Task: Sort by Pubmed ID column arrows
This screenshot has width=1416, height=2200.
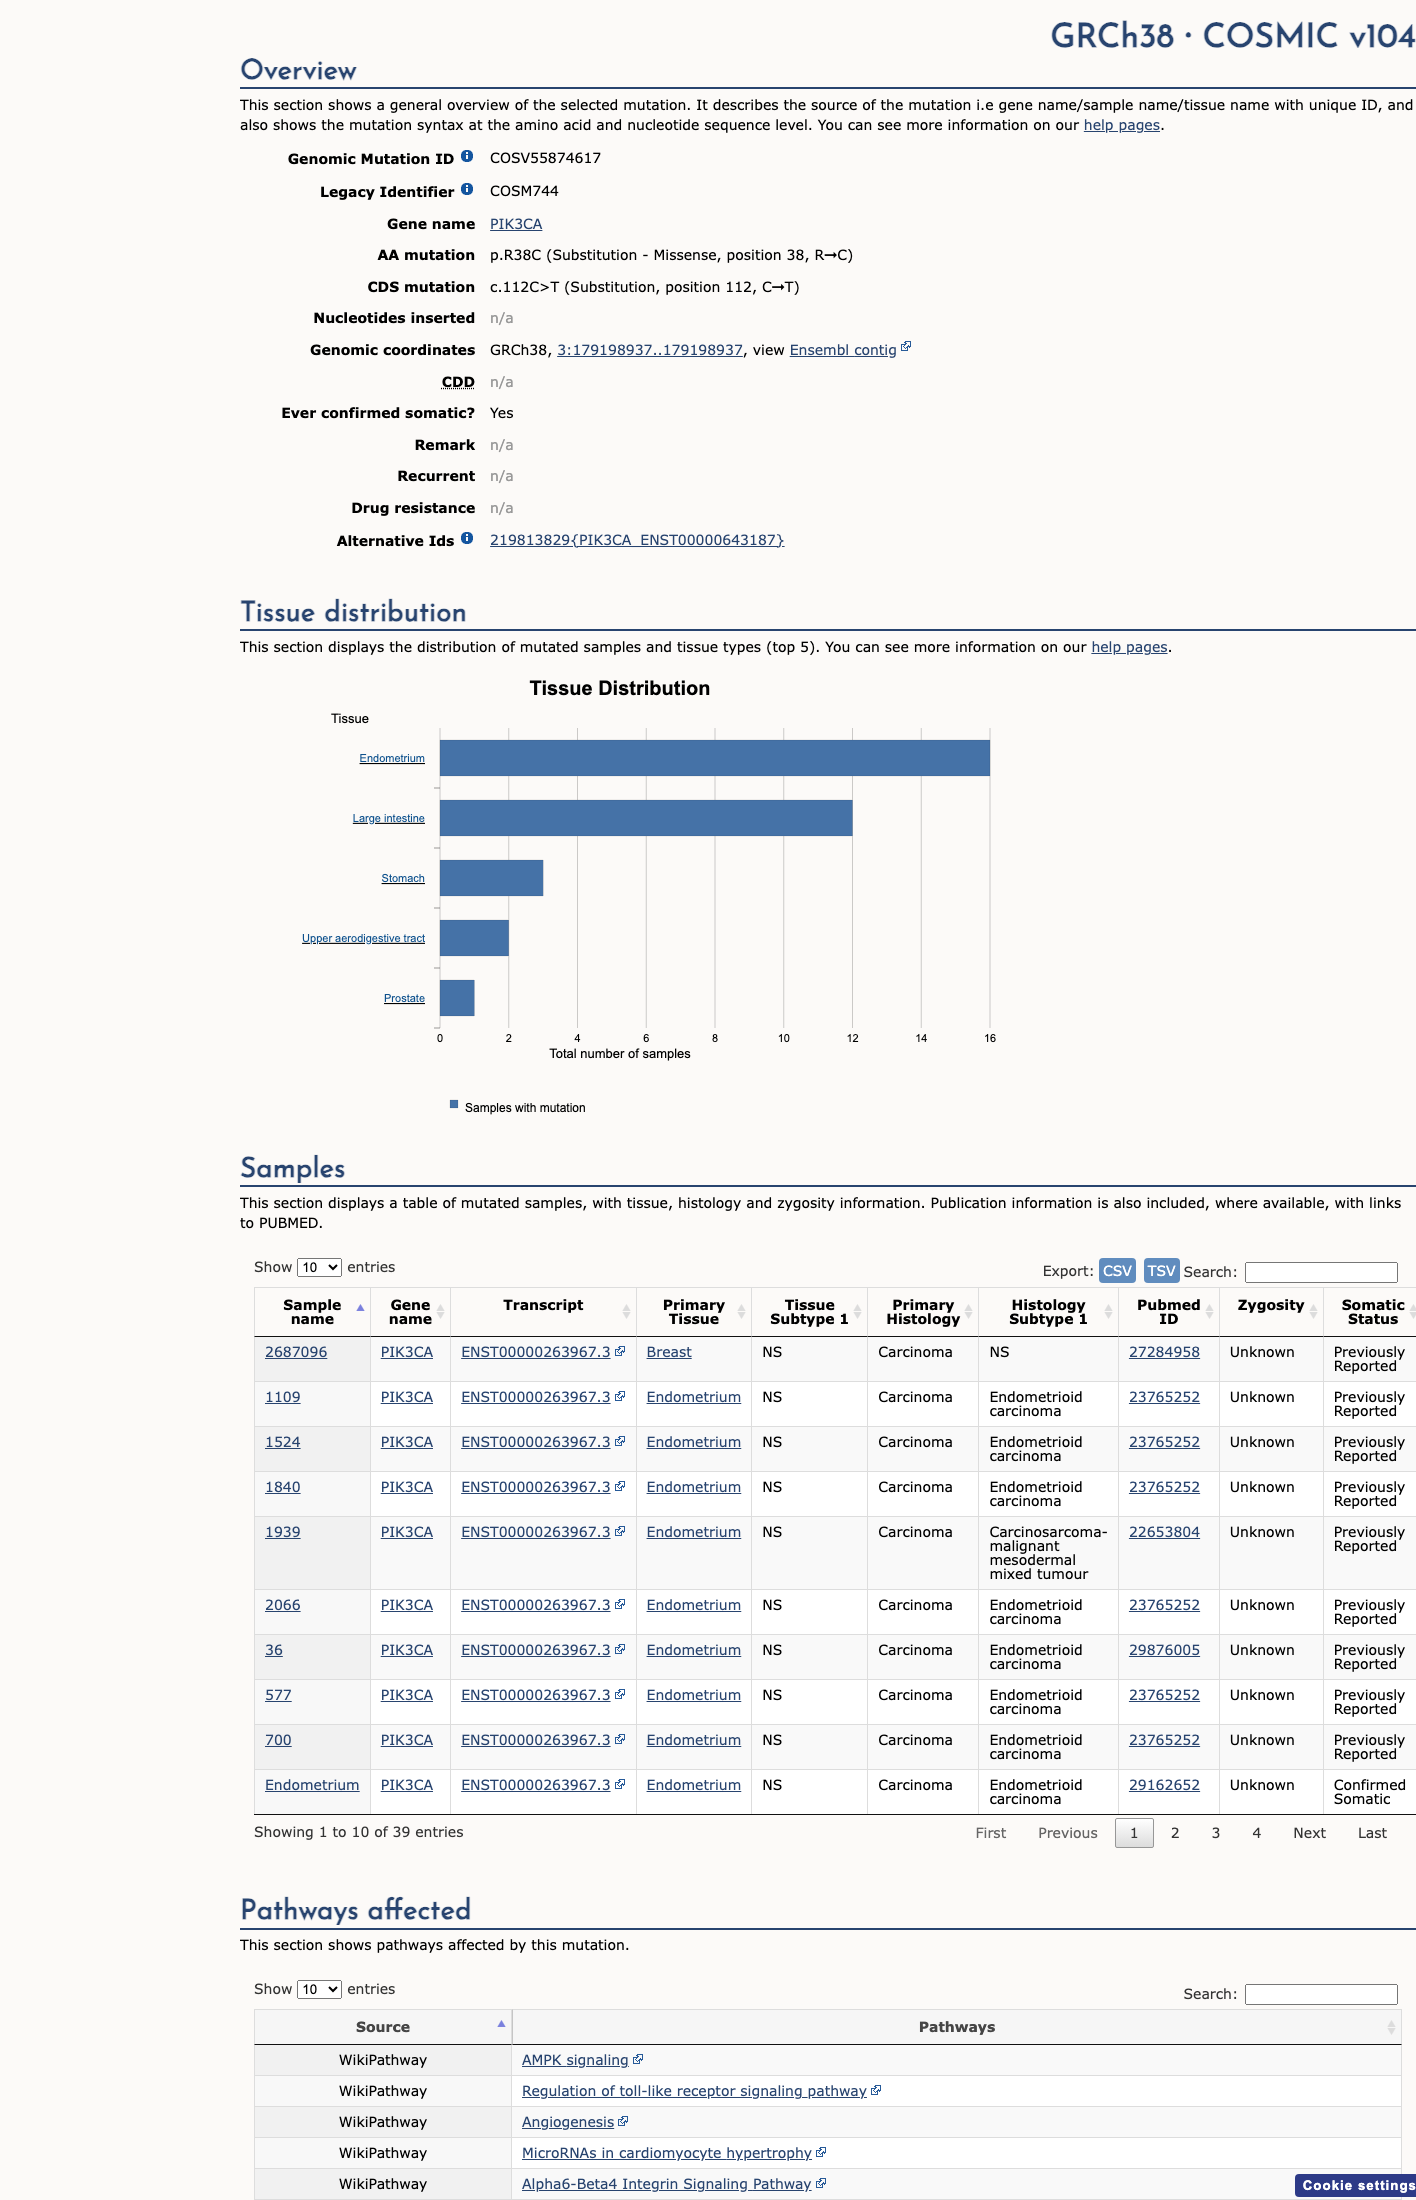Action: (1209, 1312)
